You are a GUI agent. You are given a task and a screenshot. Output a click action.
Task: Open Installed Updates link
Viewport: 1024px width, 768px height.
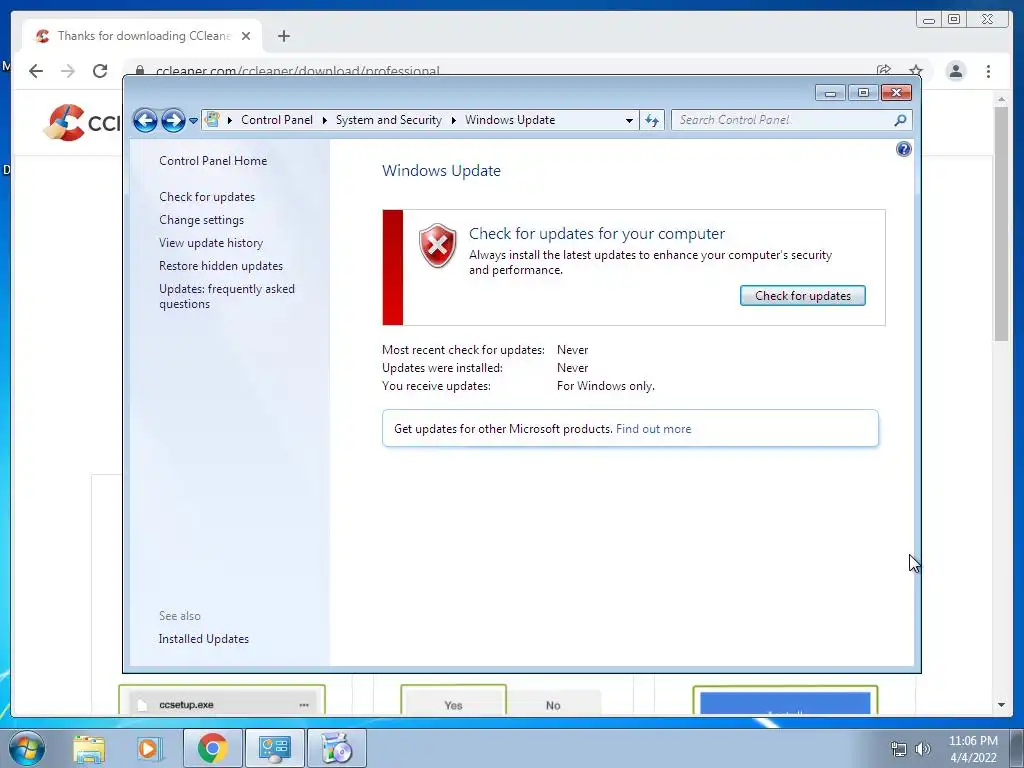click(204, 639)
